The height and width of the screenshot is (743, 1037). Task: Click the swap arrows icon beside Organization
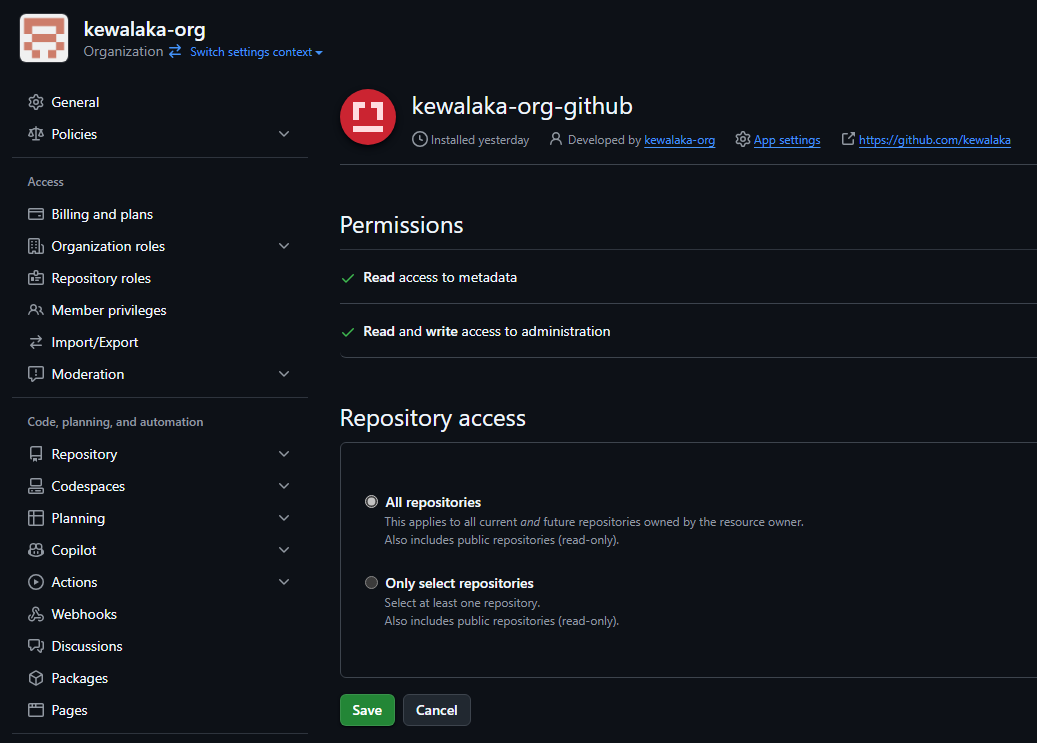(175, 51)
